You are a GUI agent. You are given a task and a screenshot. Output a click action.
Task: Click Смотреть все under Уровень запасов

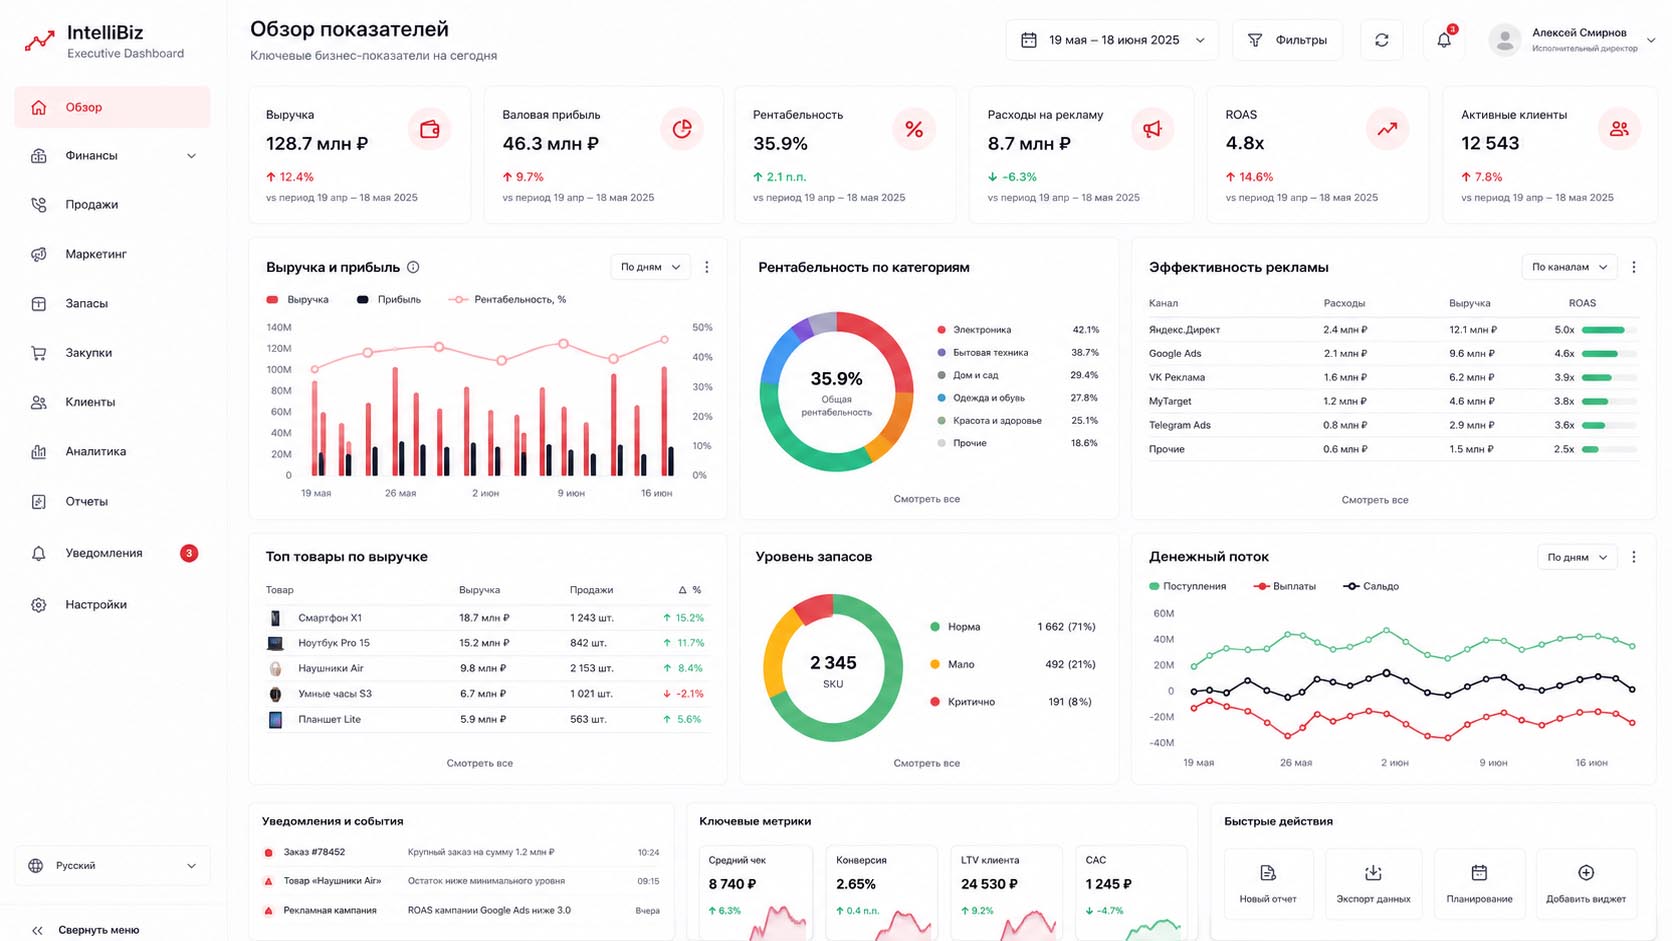pos(926,763)
